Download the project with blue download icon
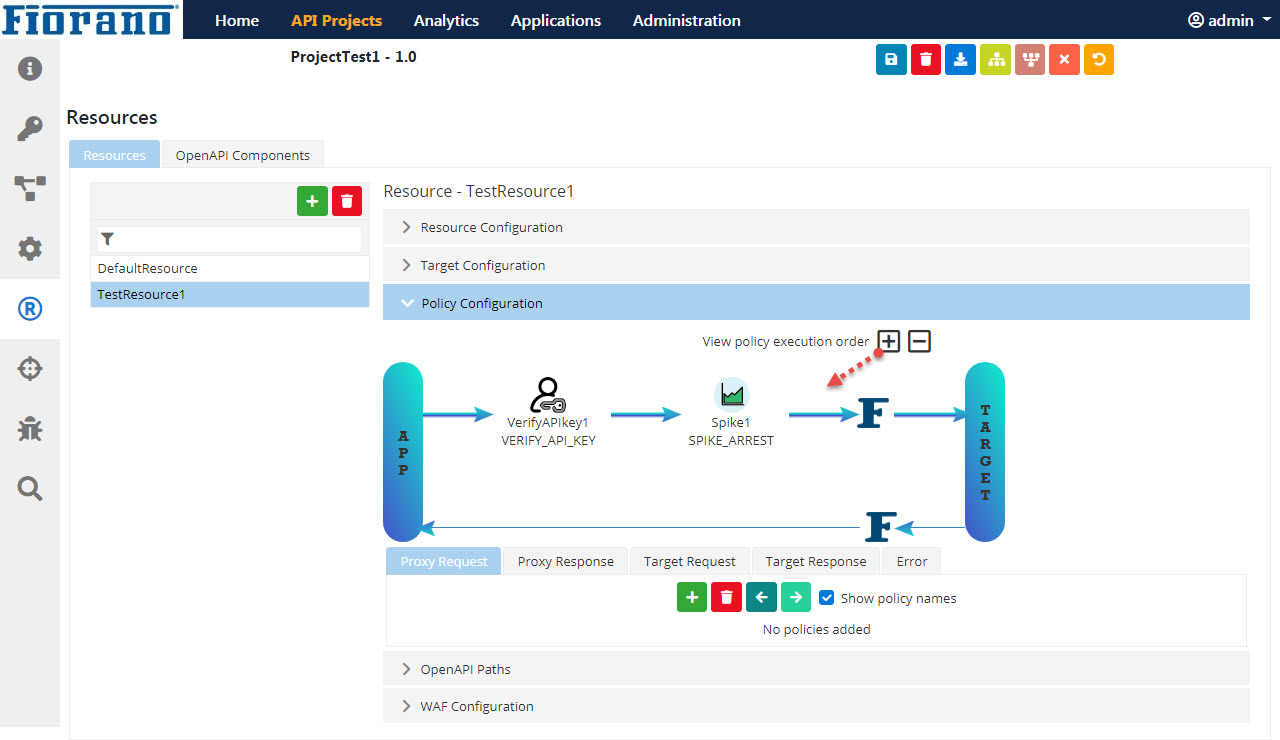Viewport: 1280px width, 740px height. [960, 60]
